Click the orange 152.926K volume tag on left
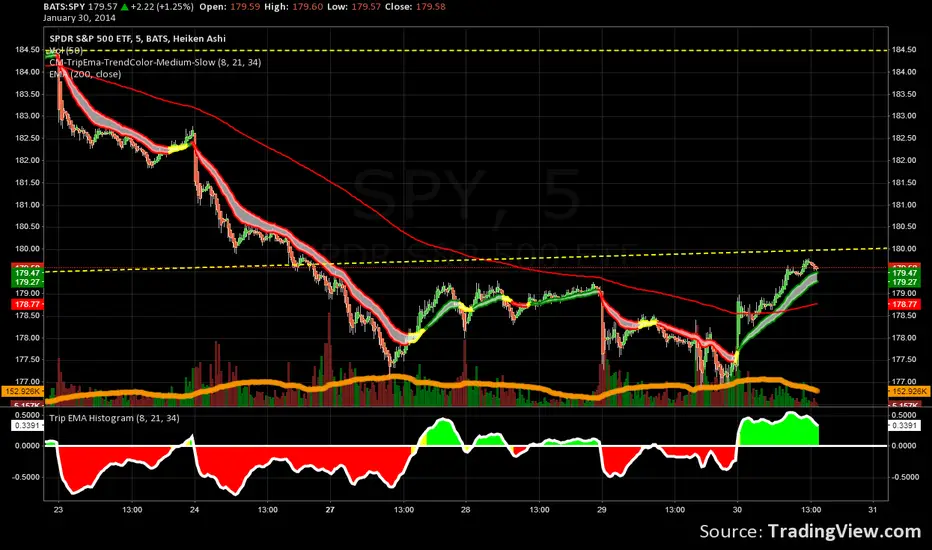This screenshot has height=550, width=932. coord(22,391)
